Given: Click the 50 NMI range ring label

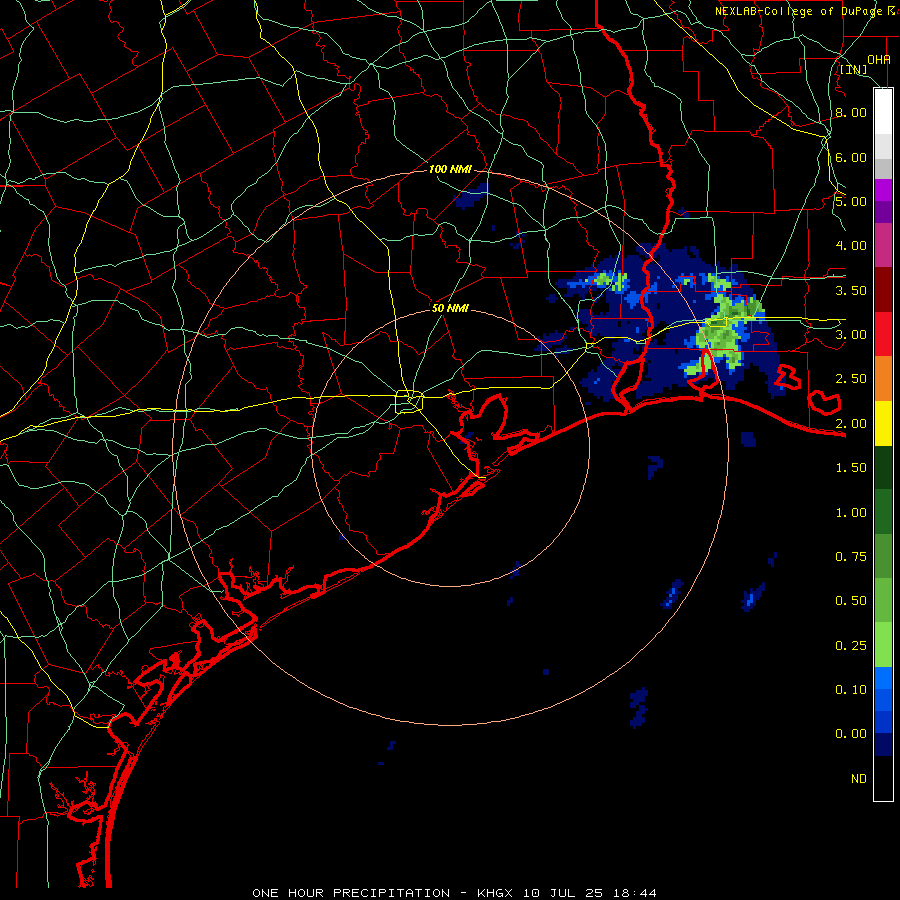Looking at the screenshot, I should (450, 308).
